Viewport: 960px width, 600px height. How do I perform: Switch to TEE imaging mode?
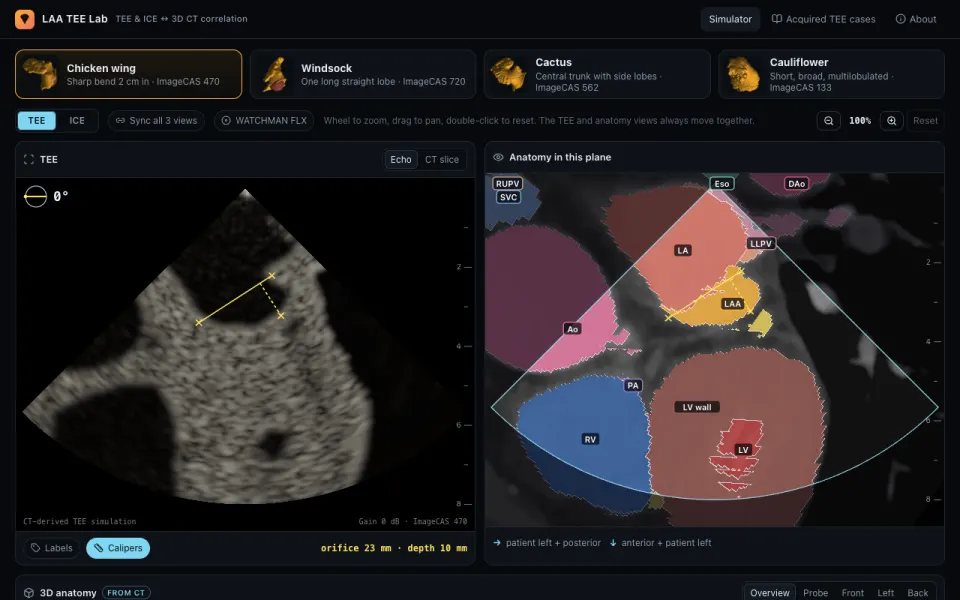coord(37,121)
